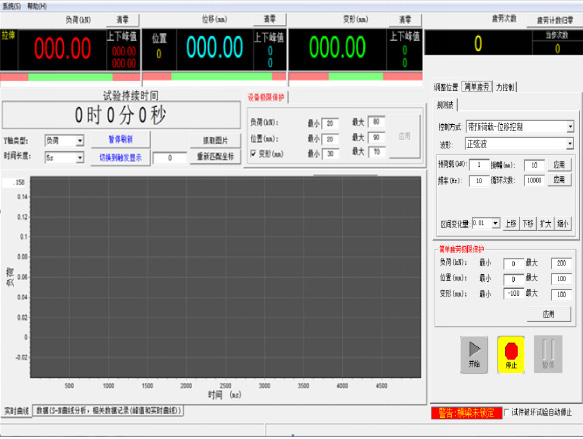Expand the 波形 正弦波 dropdown

[519, 143]
